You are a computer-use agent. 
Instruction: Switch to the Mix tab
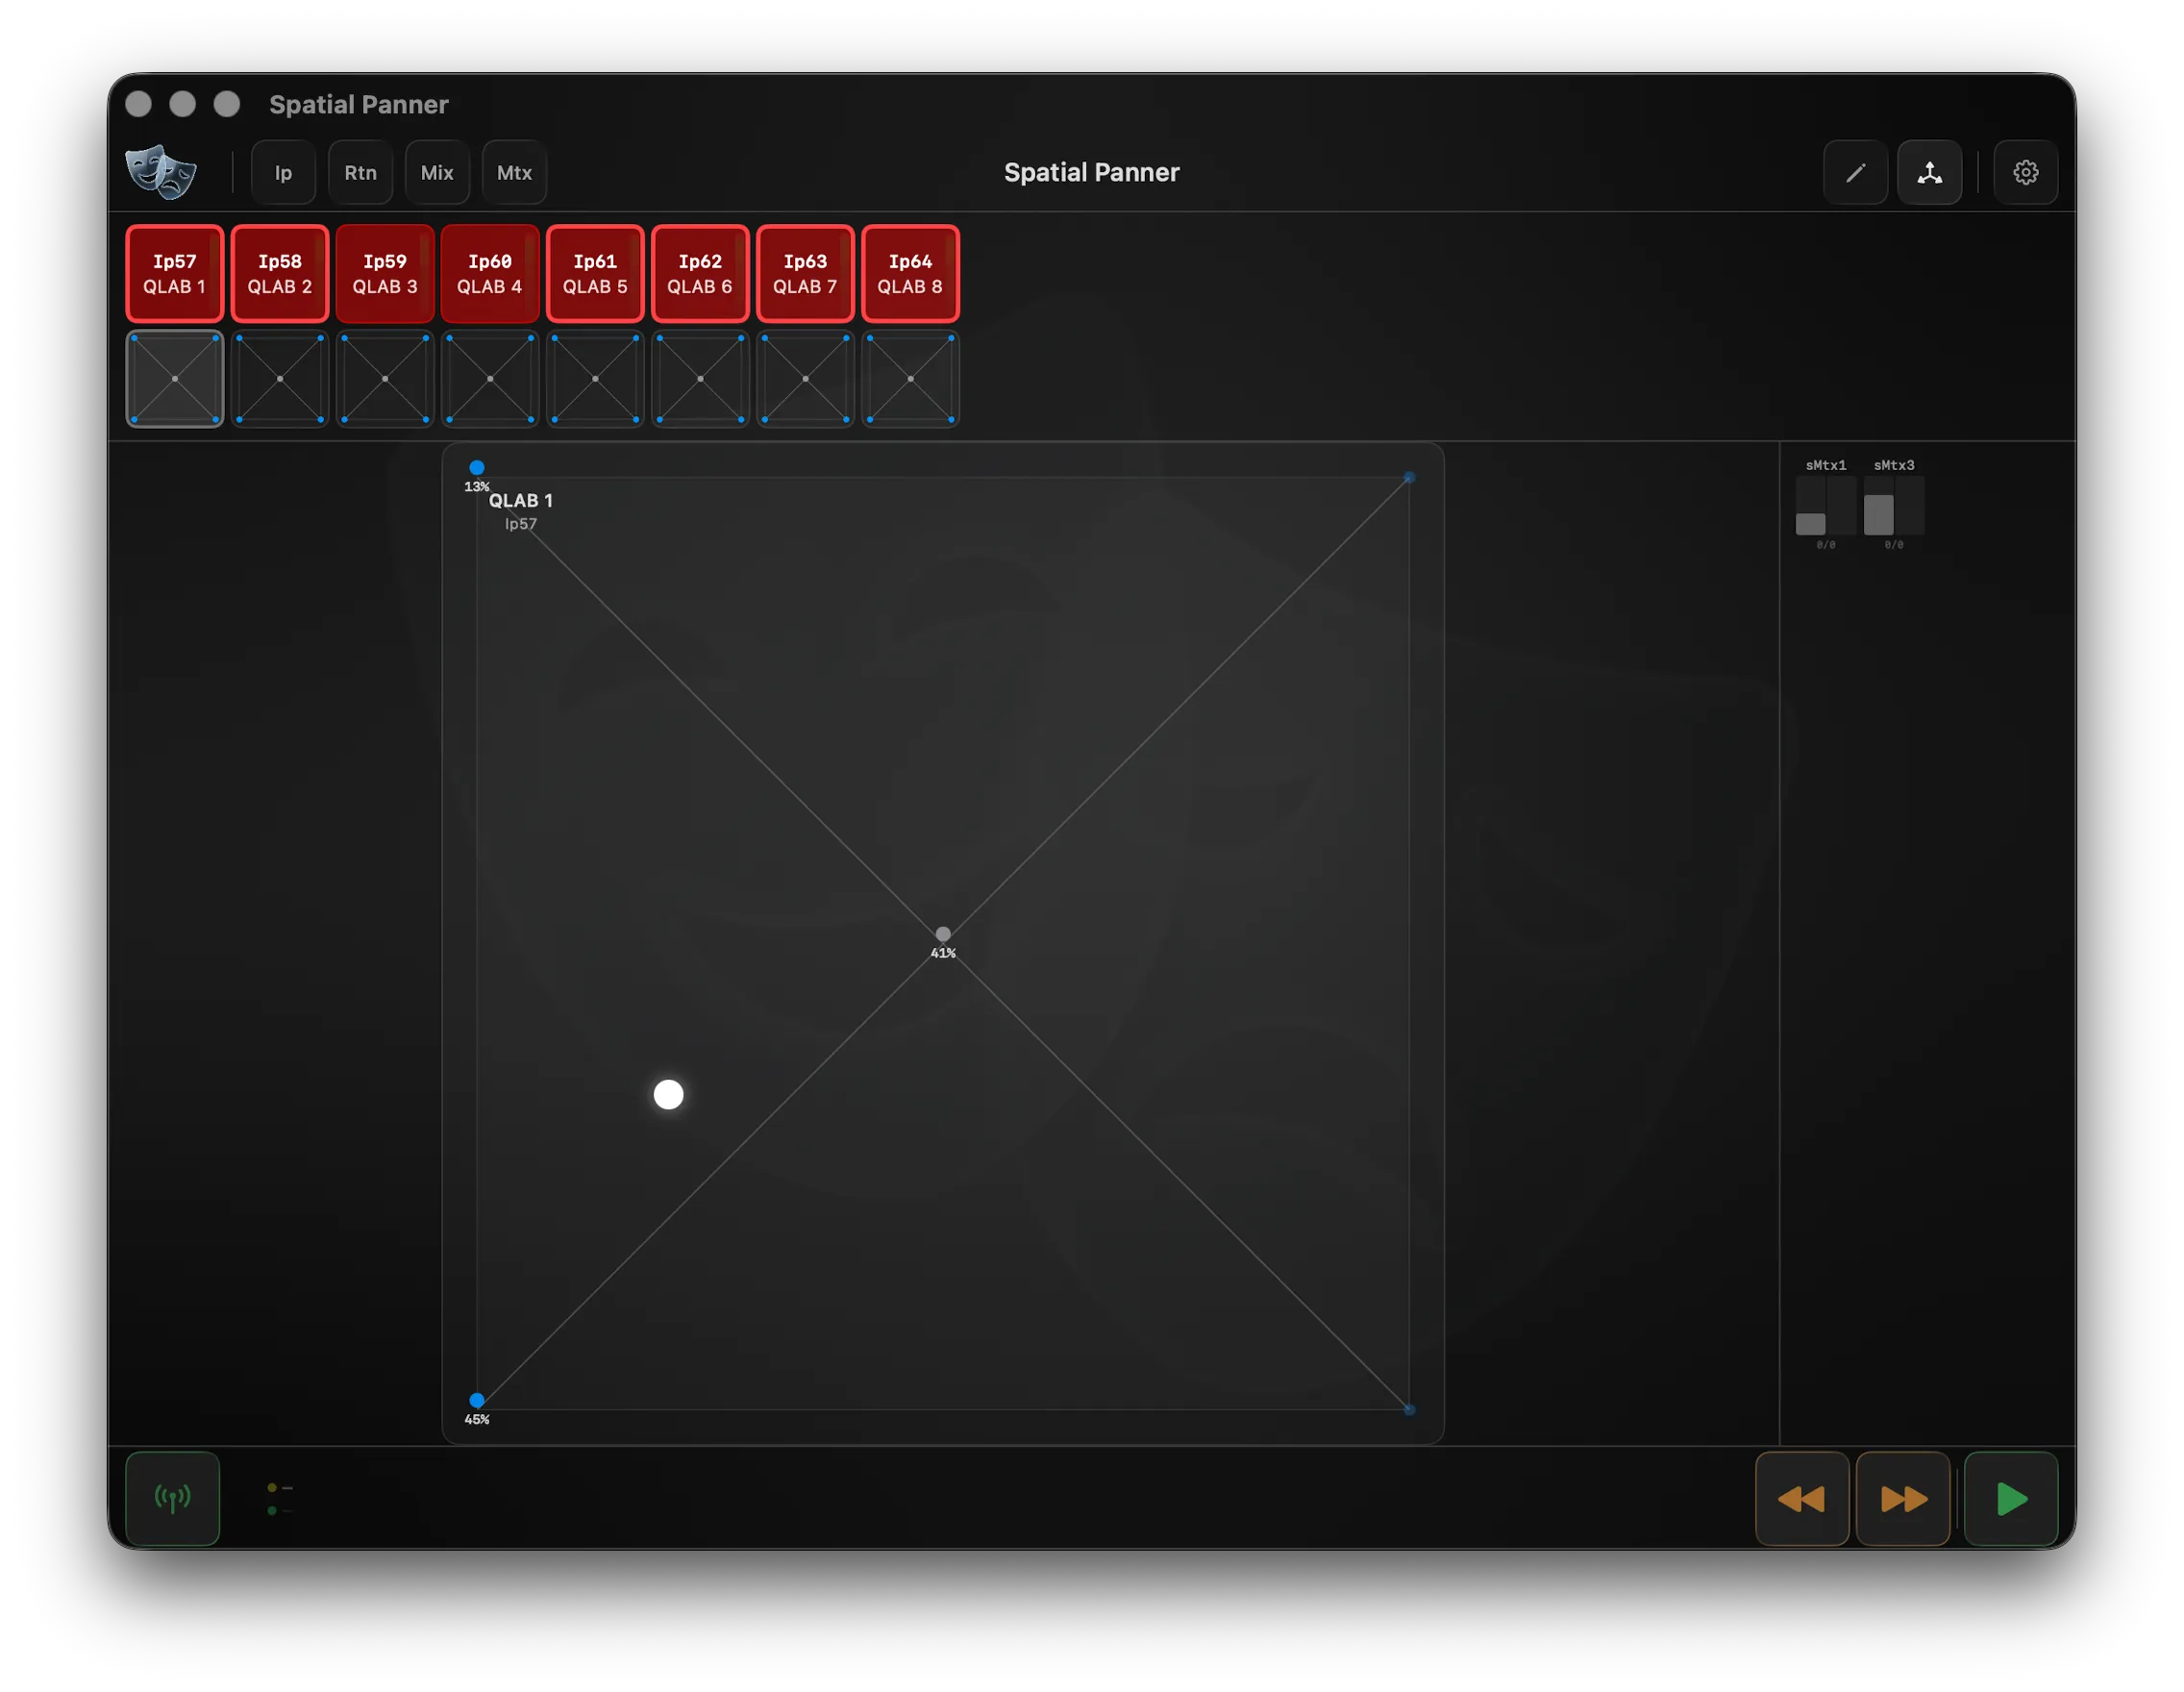coord(437,172)
